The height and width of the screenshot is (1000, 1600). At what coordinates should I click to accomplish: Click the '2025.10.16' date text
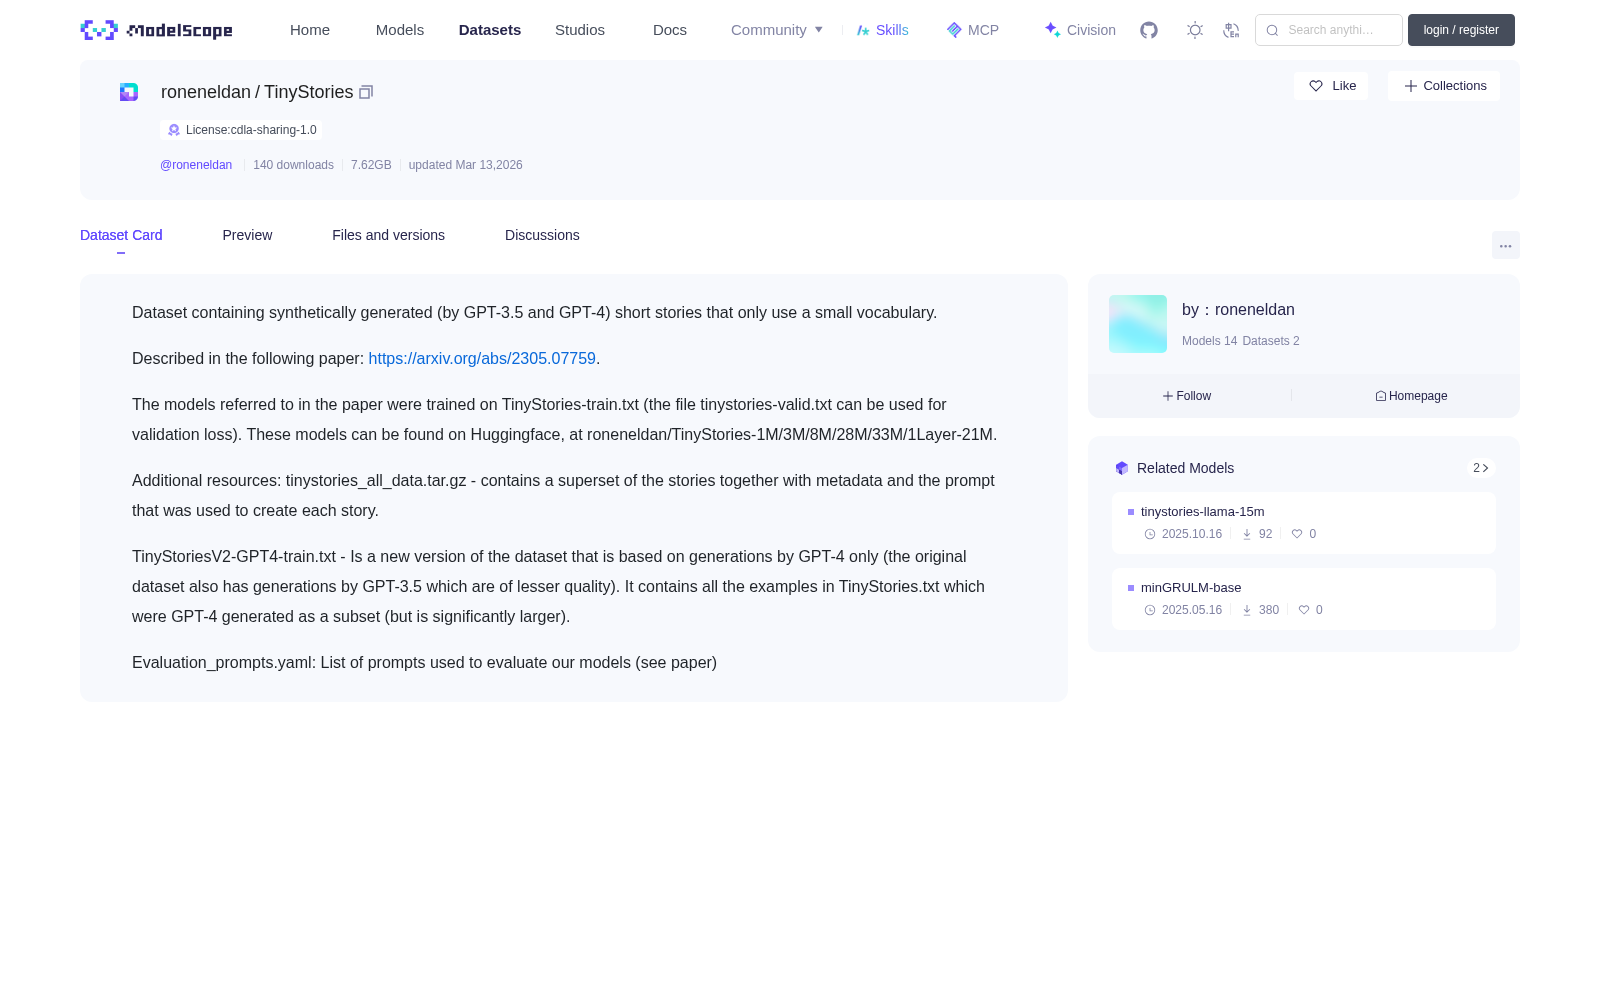coord(1192,534)
